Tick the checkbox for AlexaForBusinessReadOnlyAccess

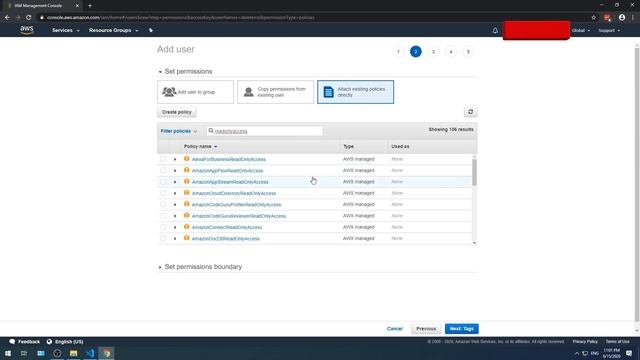163,159
